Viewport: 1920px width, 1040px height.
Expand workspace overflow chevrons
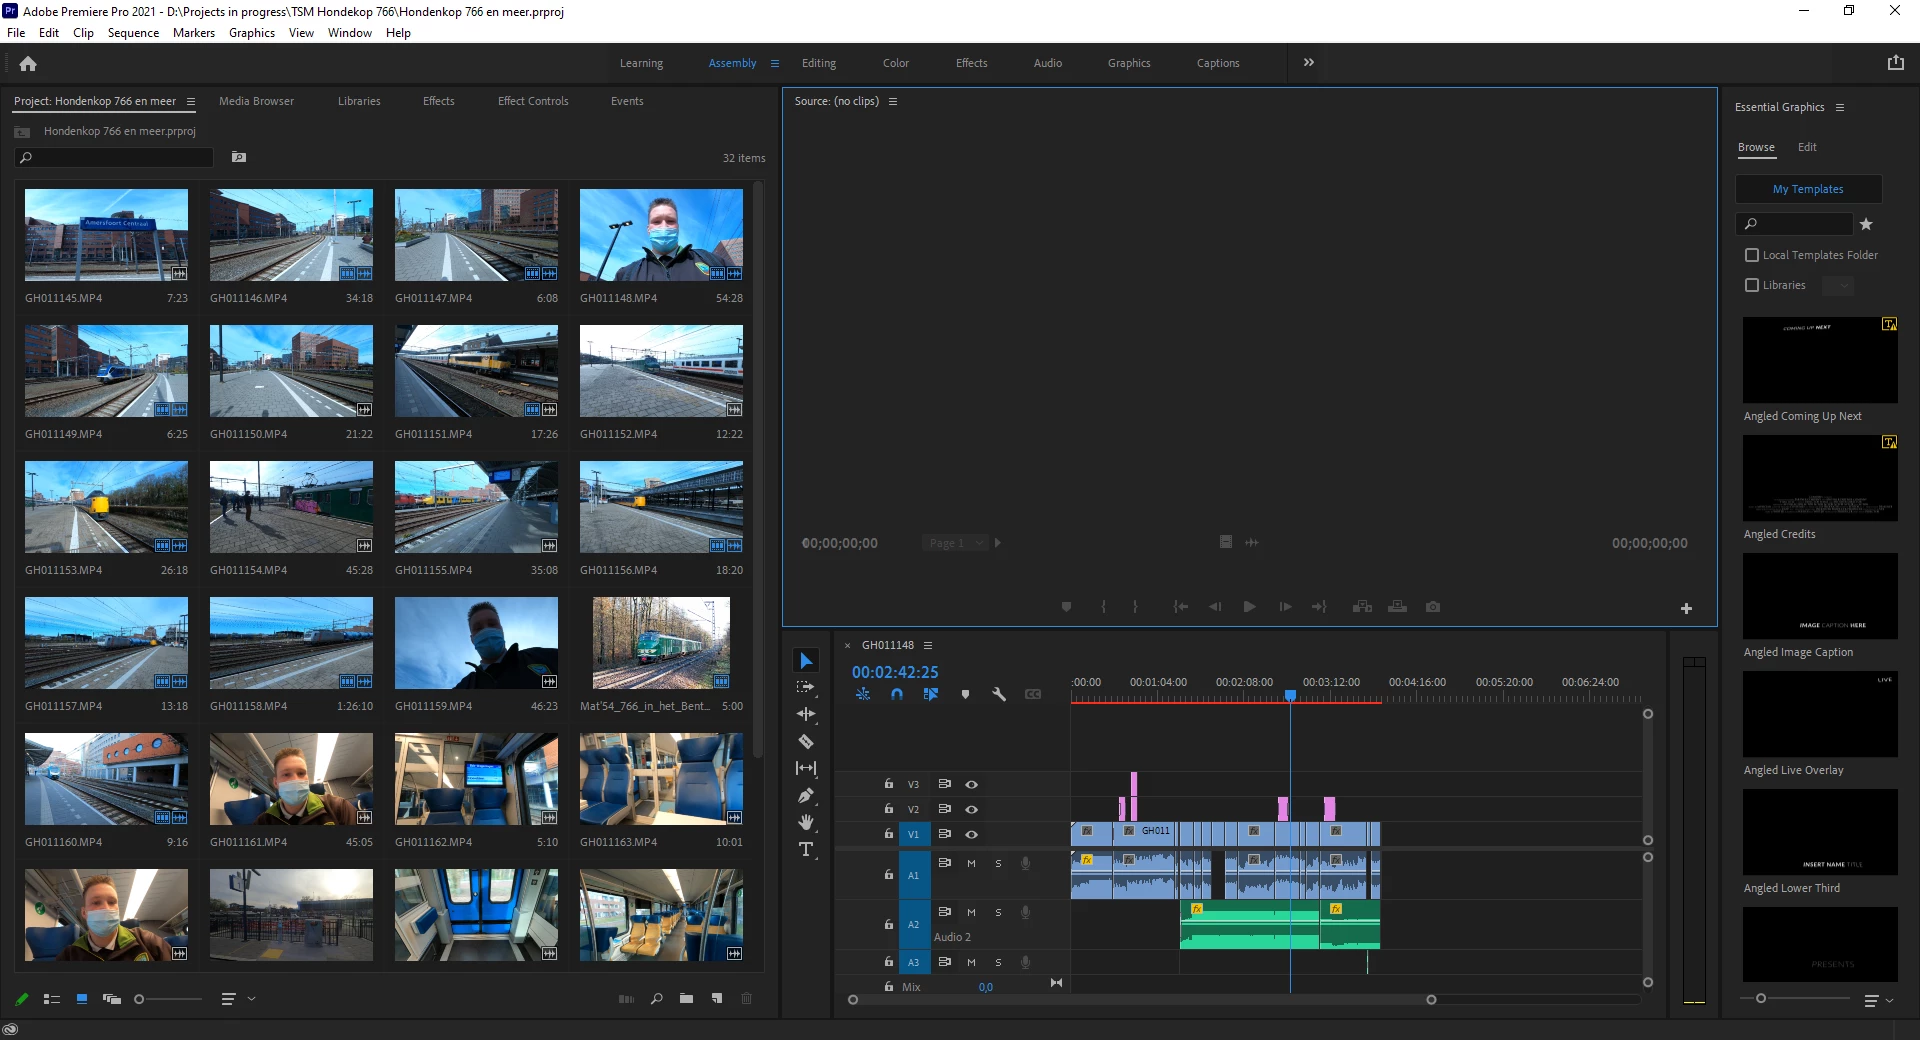tap(1309, 62)
